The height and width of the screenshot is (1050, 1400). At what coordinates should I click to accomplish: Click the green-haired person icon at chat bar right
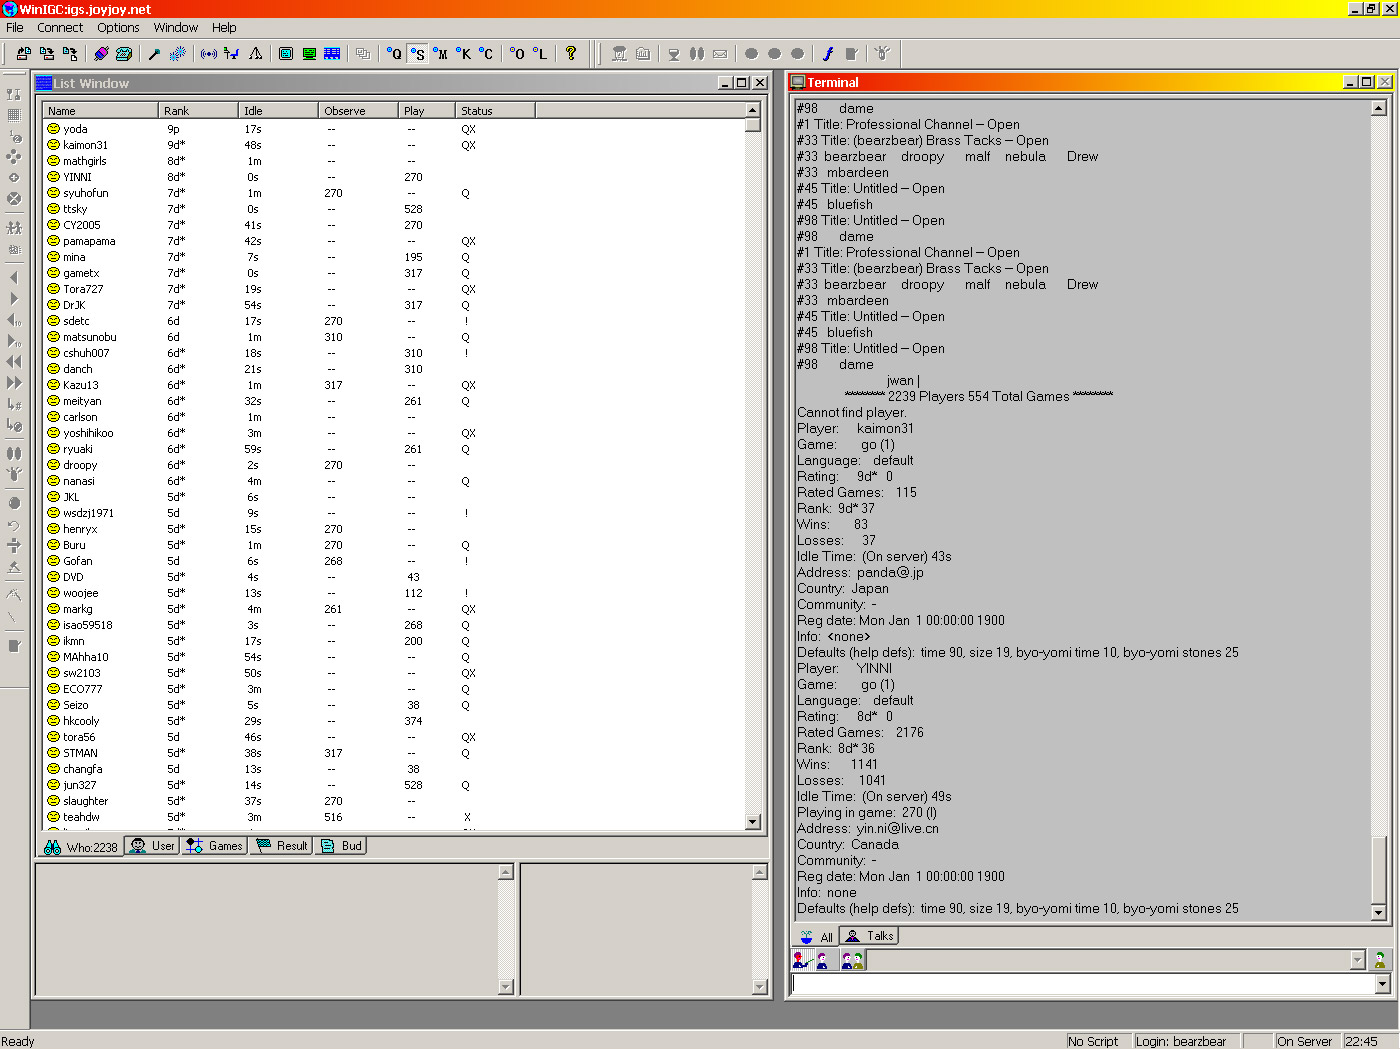tap(1380, 961)
